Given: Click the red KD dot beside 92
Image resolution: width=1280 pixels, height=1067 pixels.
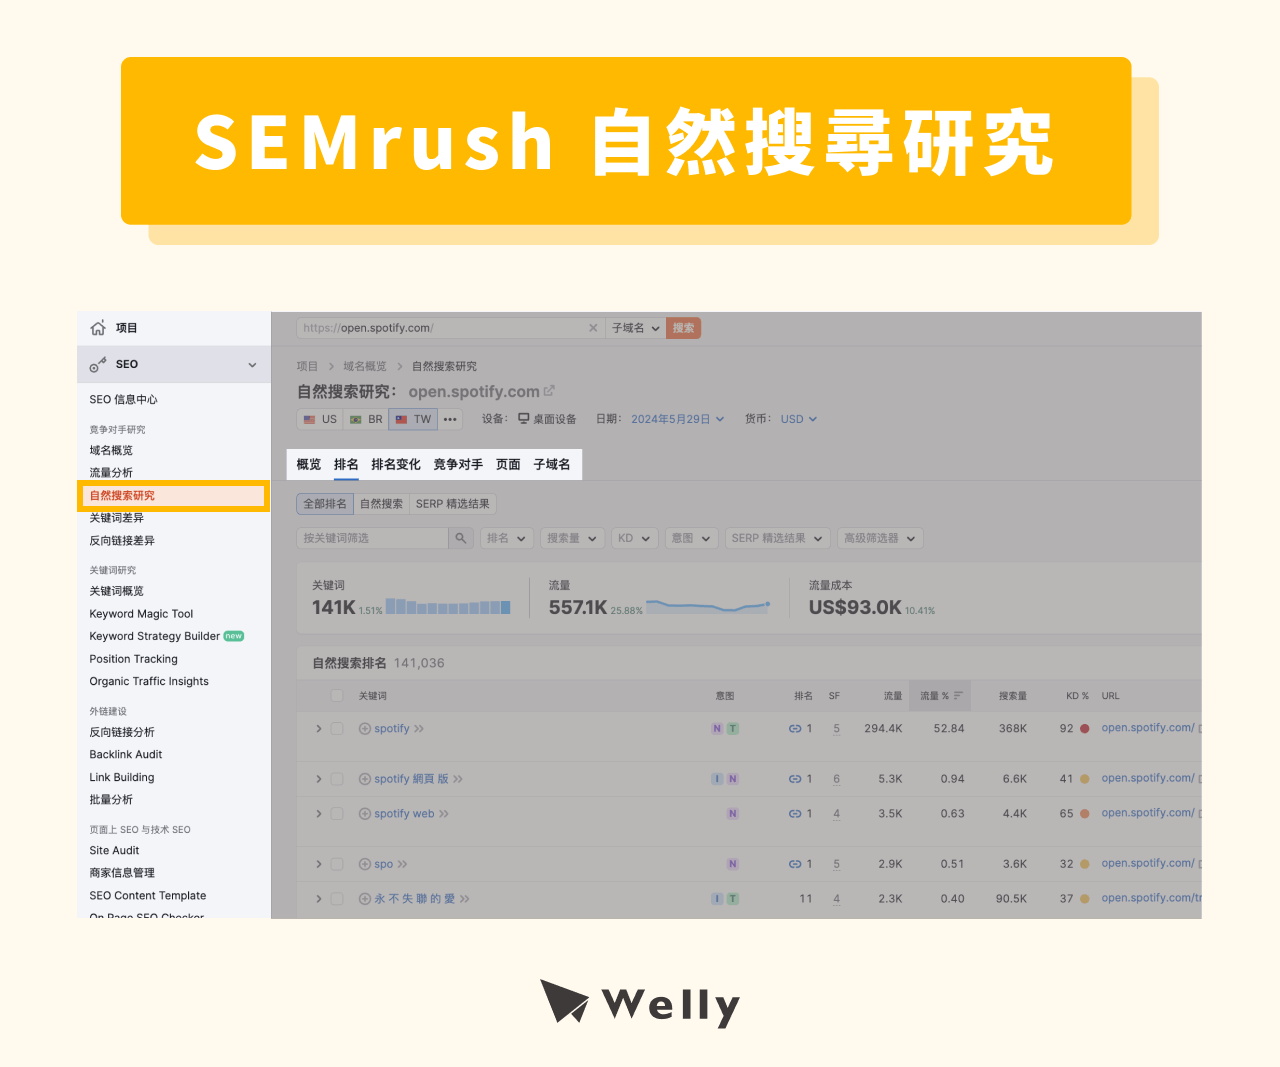Looking at the screenshot, I should 1084,729.
